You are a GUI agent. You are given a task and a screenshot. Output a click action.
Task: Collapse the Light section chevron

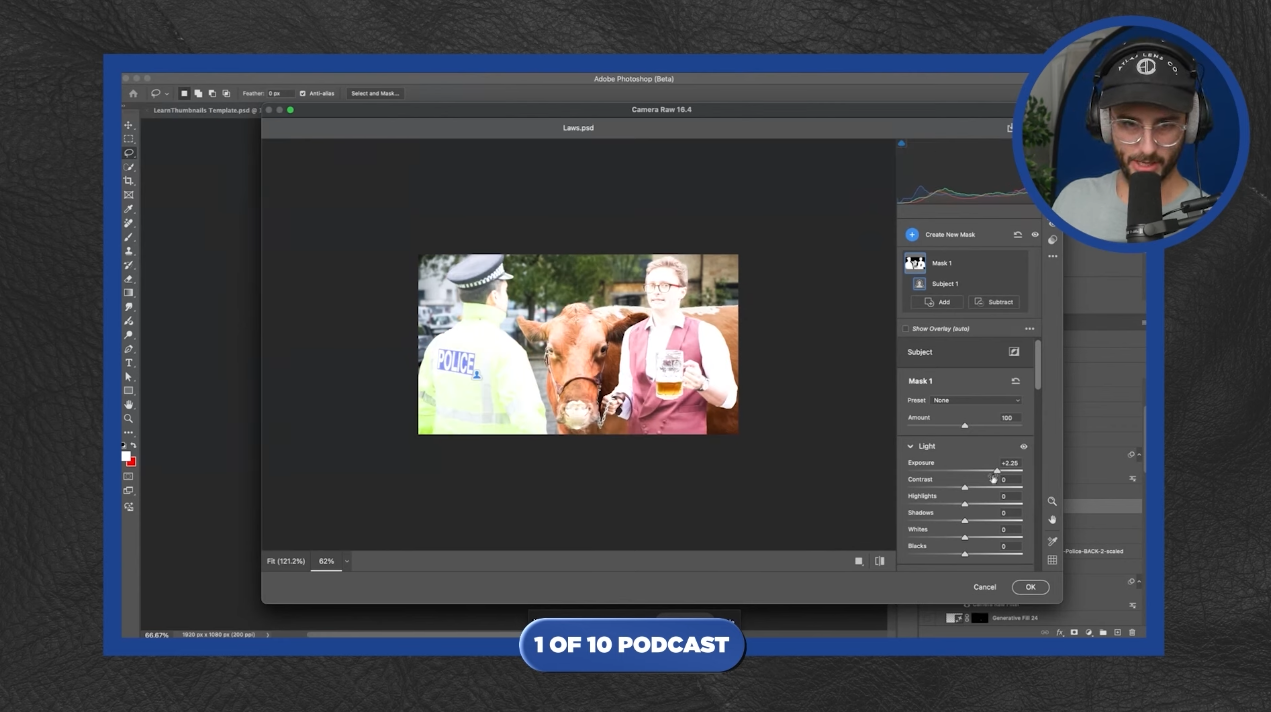coord(910,447)
